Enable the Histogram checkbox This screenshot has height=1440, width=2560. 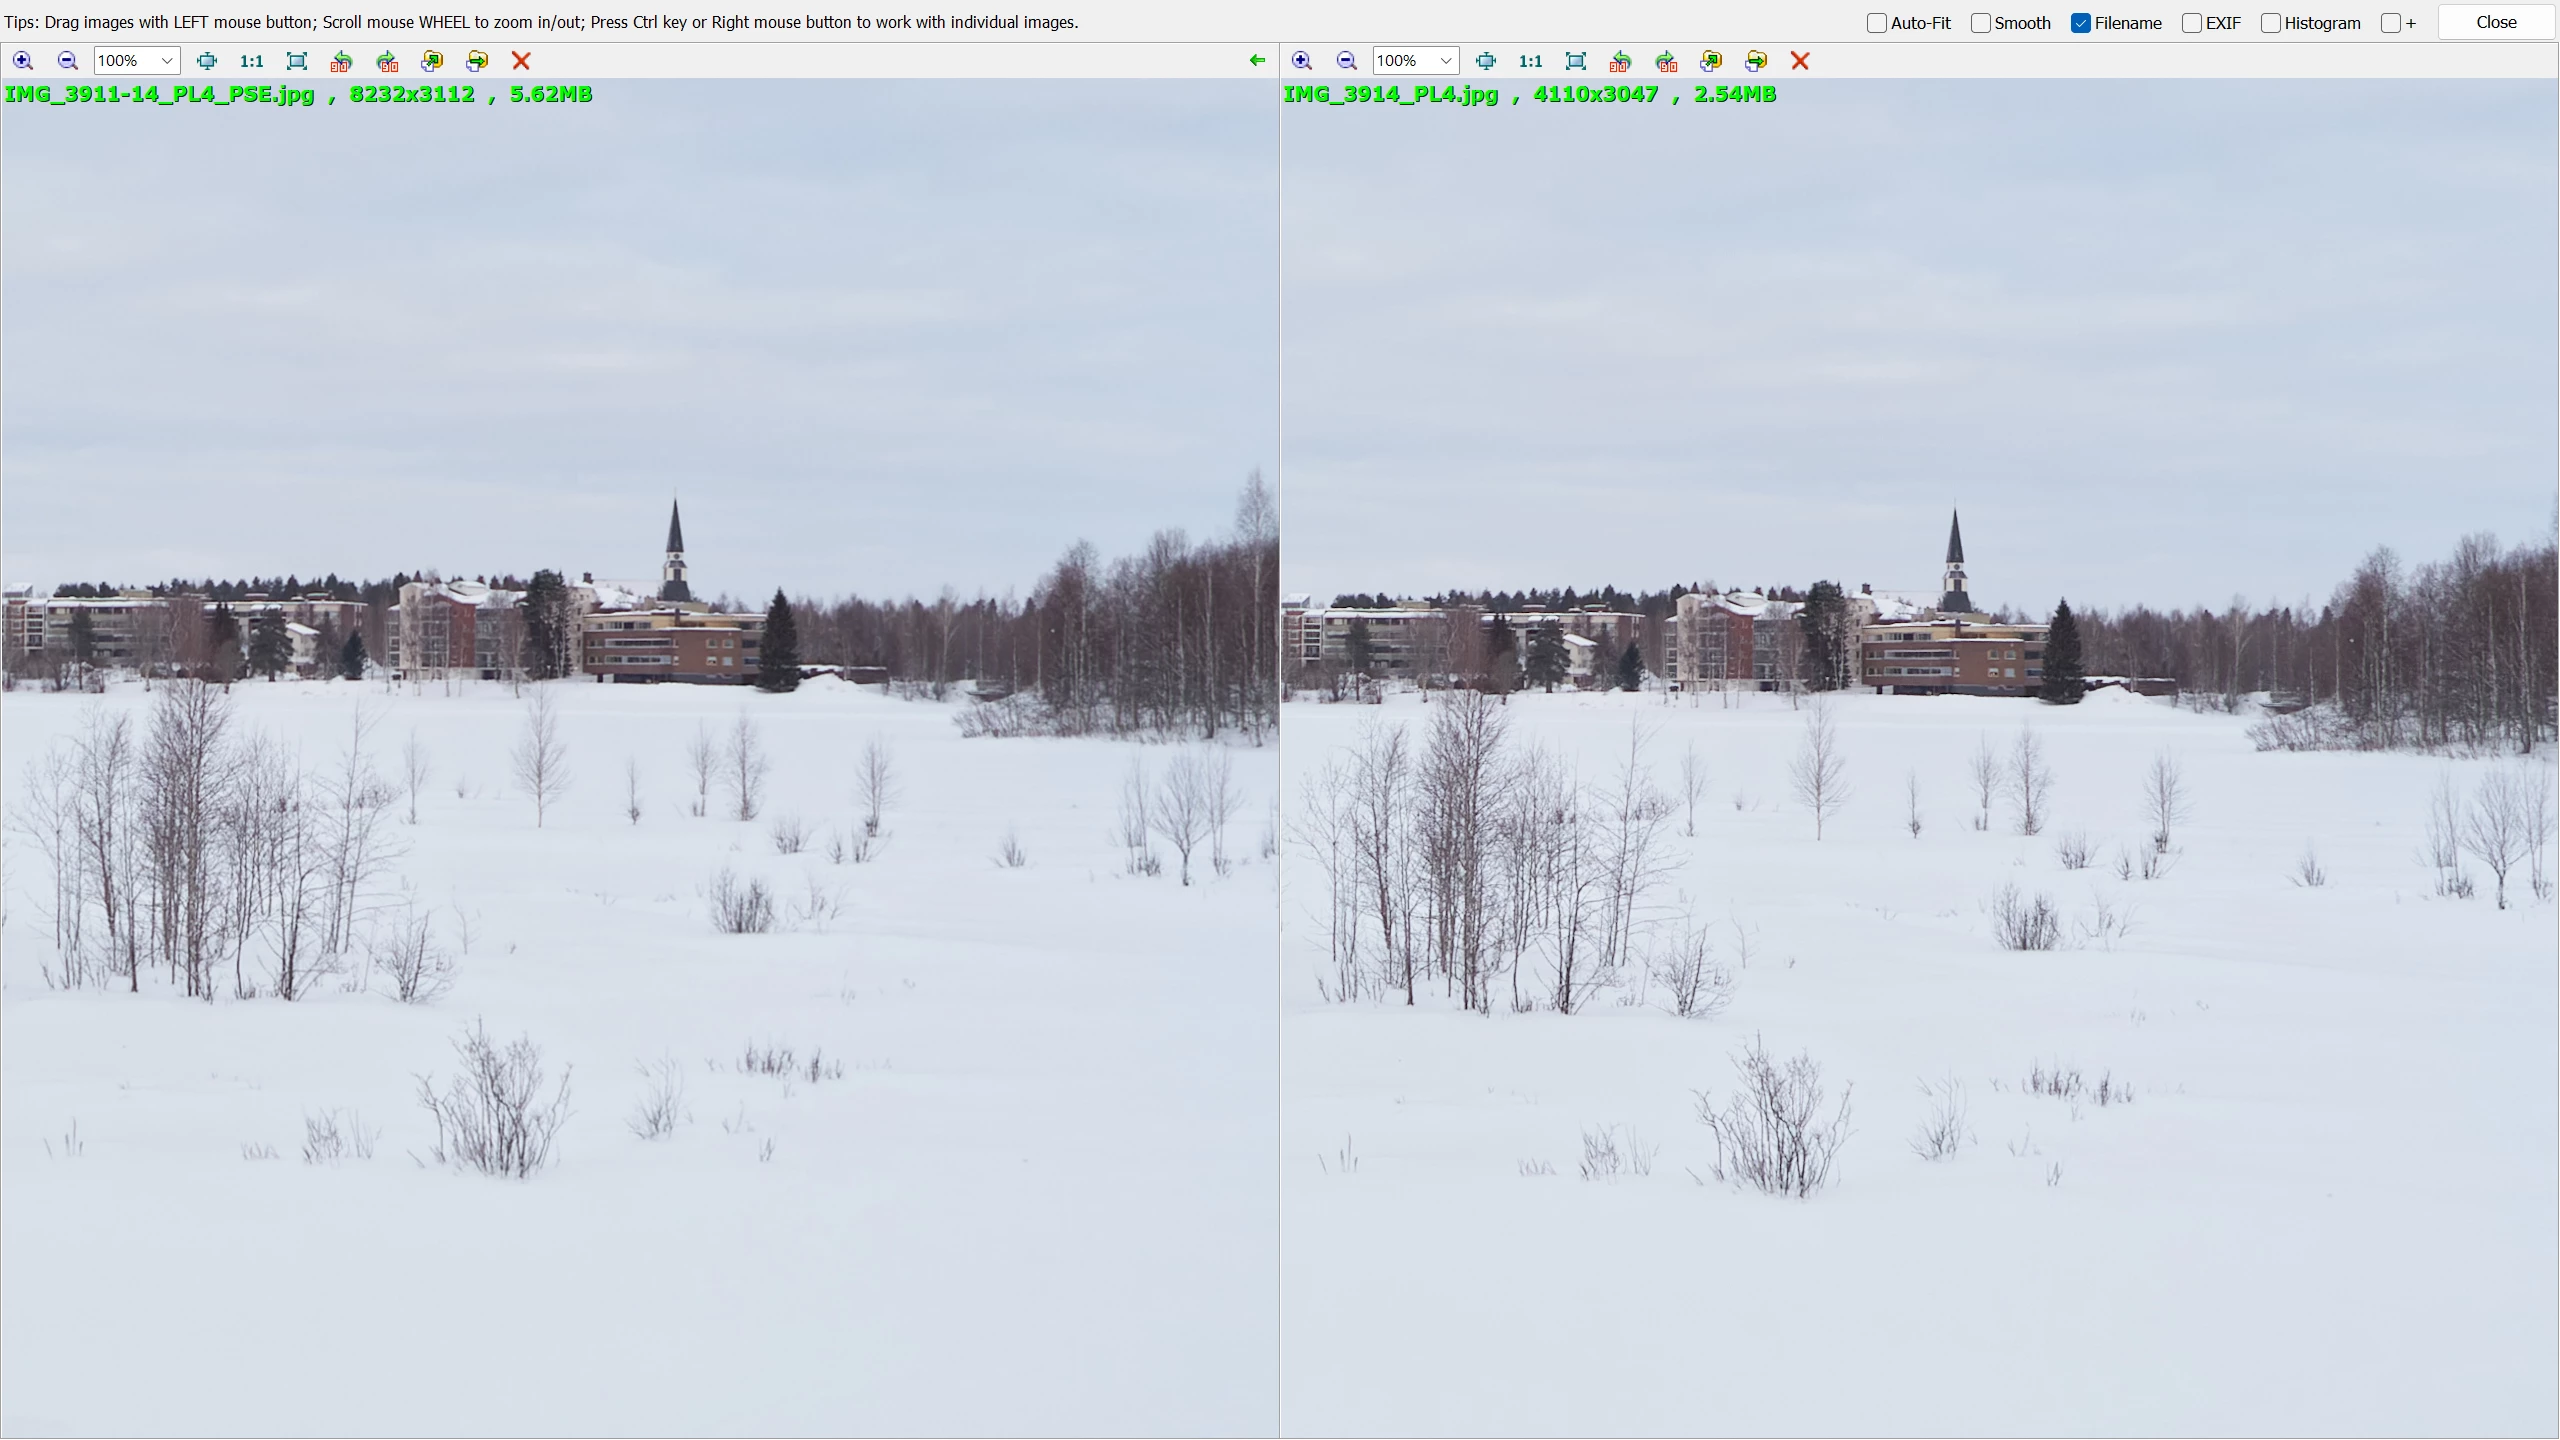(x=2270, y=23)
